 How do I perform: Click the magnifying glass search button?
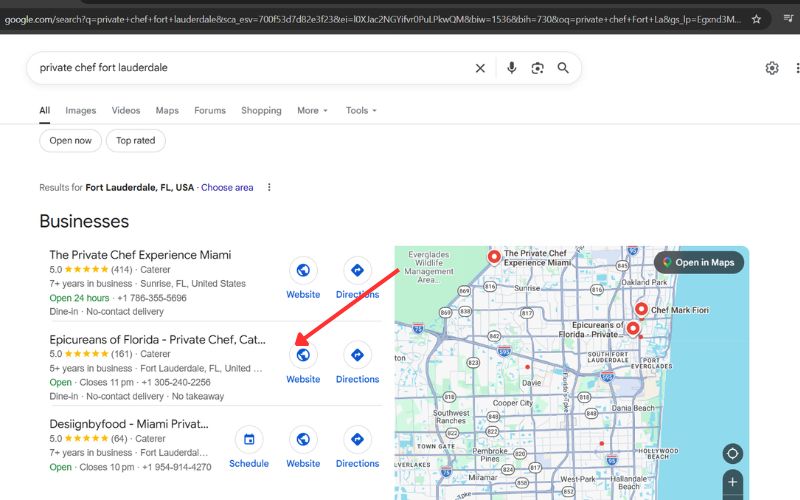coord(563,68)
